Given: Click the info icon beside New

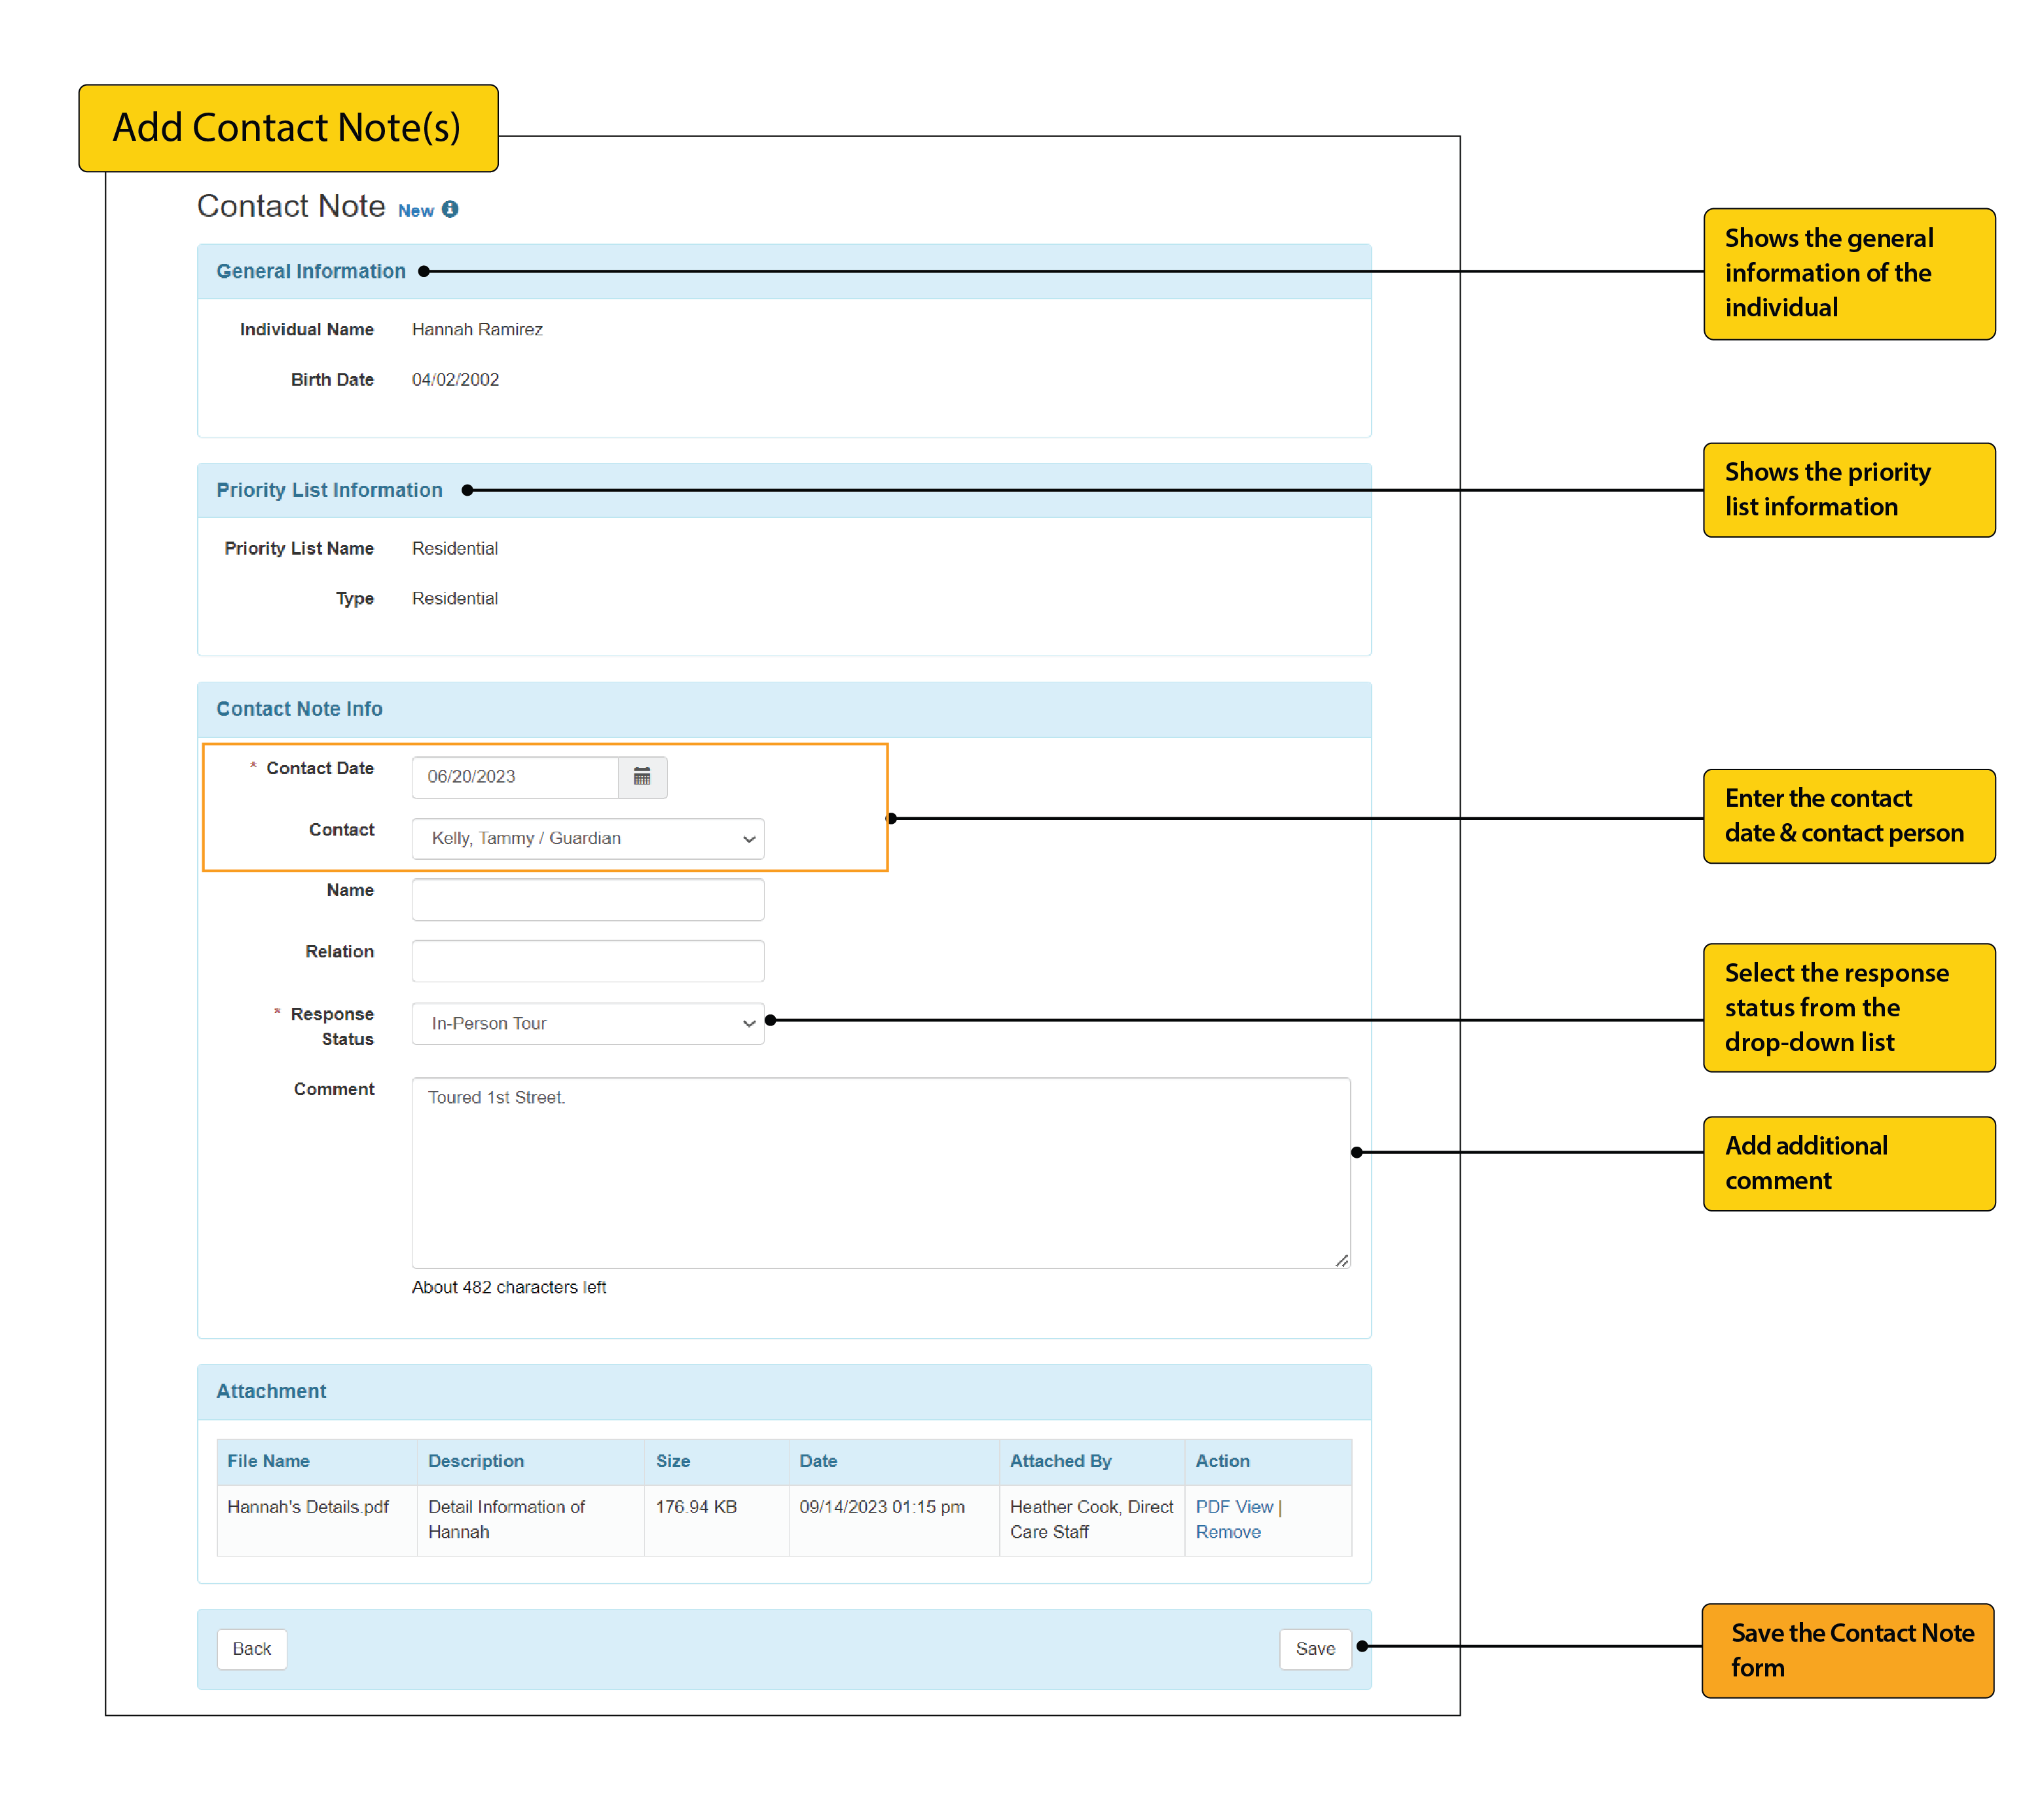Looking at the screenshot, I should (450, 209).
